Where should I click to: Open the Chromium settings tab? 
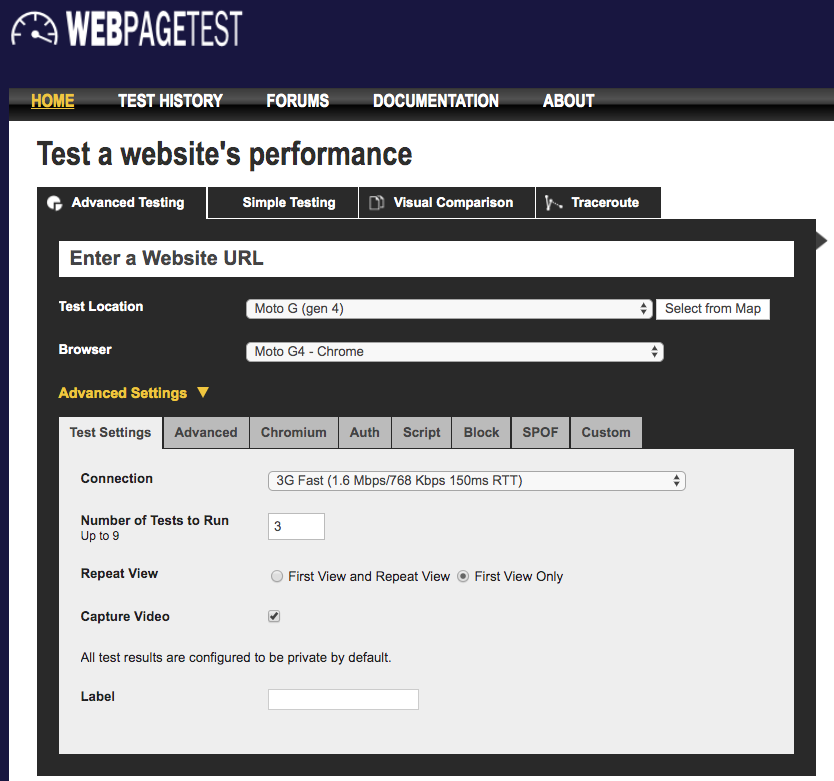point(294,433)
